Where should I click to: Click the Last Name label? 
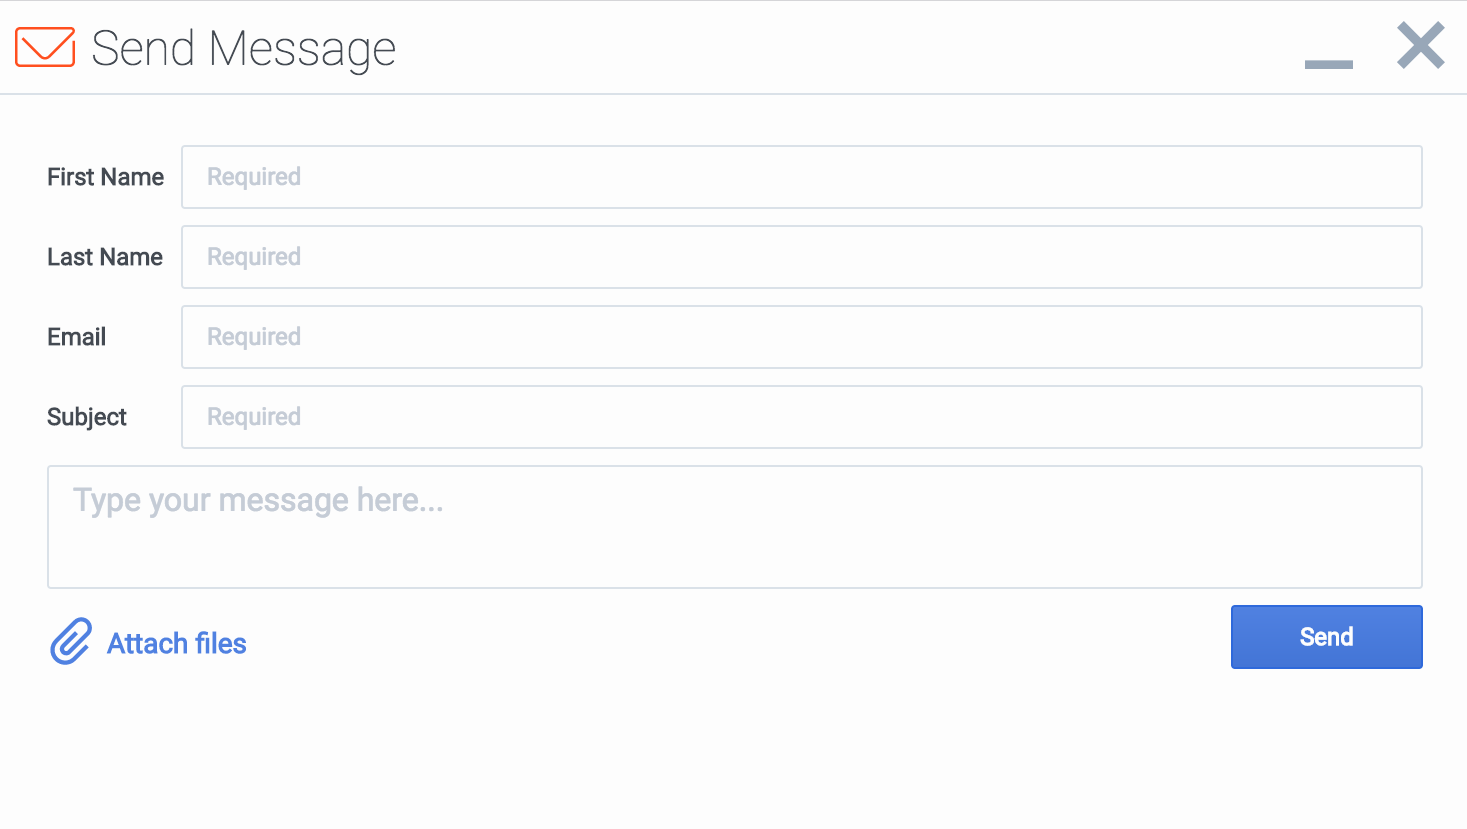[x=104, y=257]
